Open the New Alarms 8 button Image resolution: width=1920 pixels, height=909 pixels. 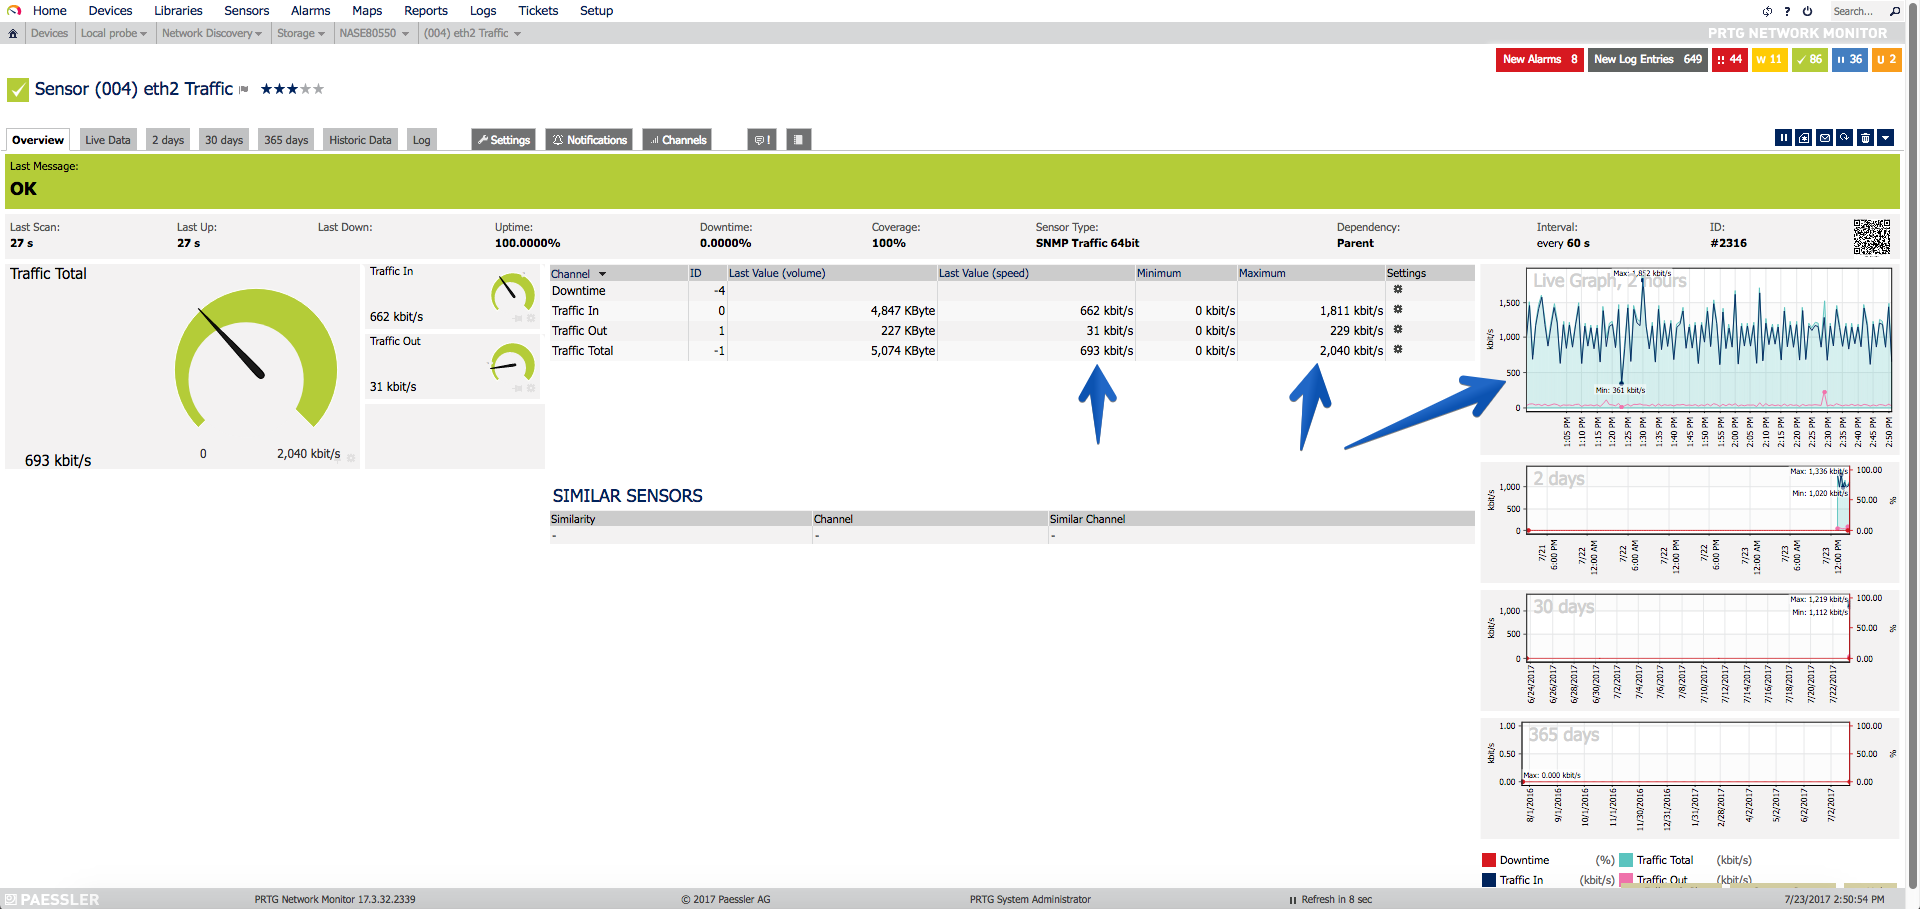(x=1540, y=60)
